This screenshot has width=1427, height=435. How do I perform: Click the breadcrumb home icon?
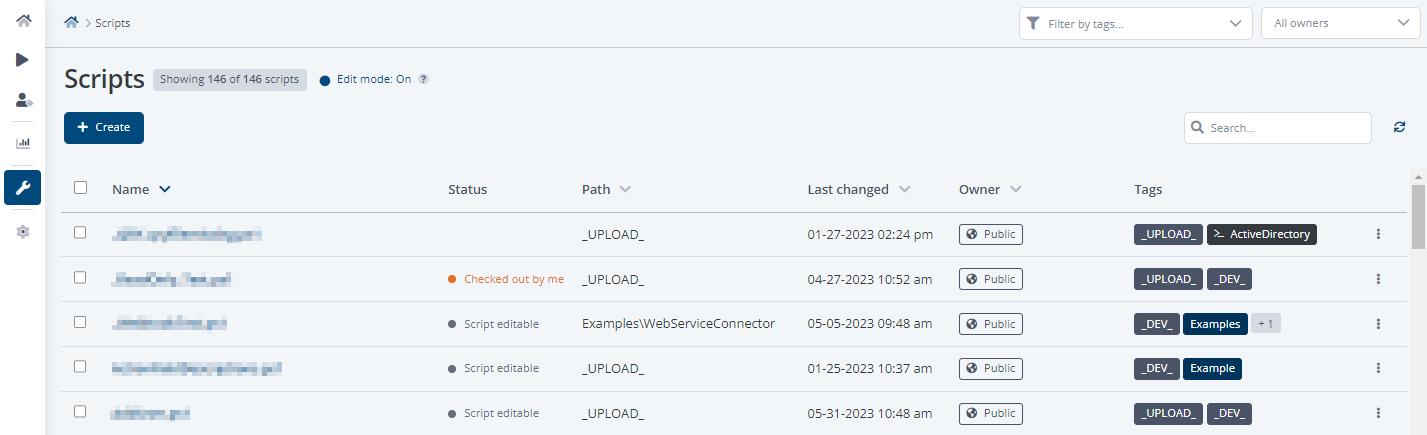pyautogui.click(x=71, y=22)
